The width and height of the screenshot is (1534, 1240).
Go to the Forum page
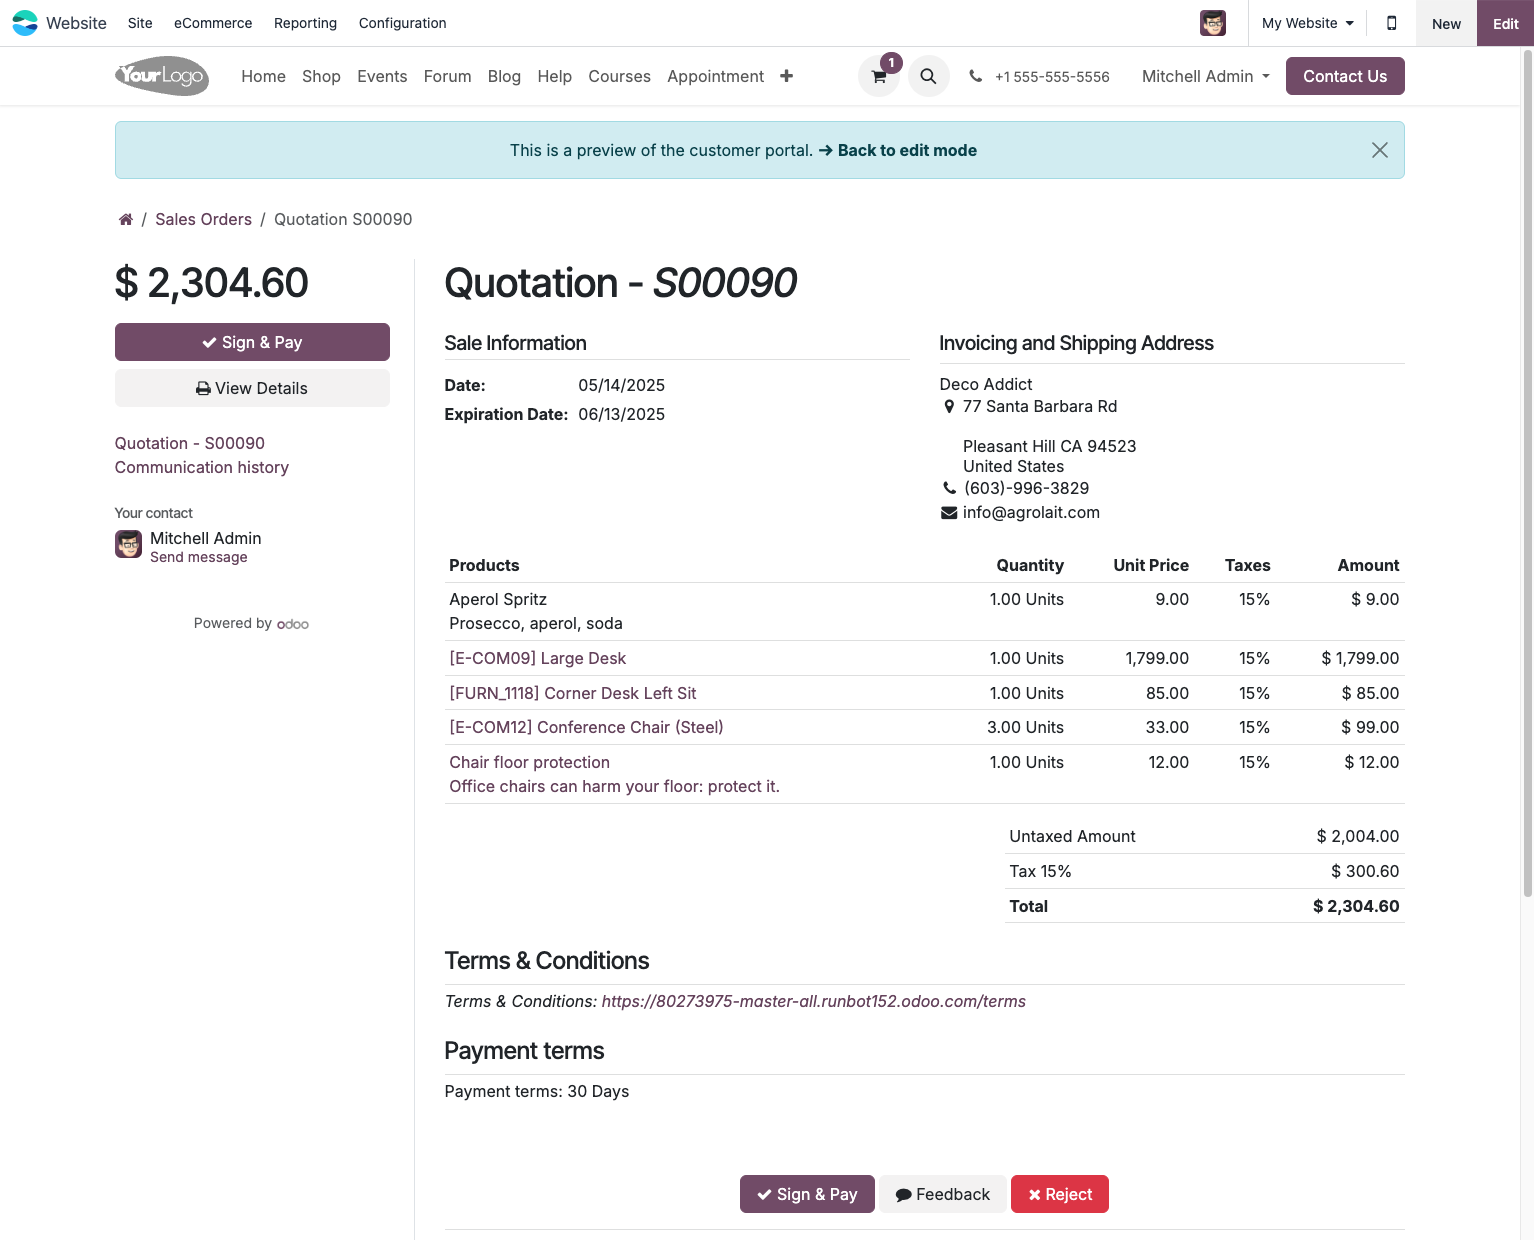447,76
